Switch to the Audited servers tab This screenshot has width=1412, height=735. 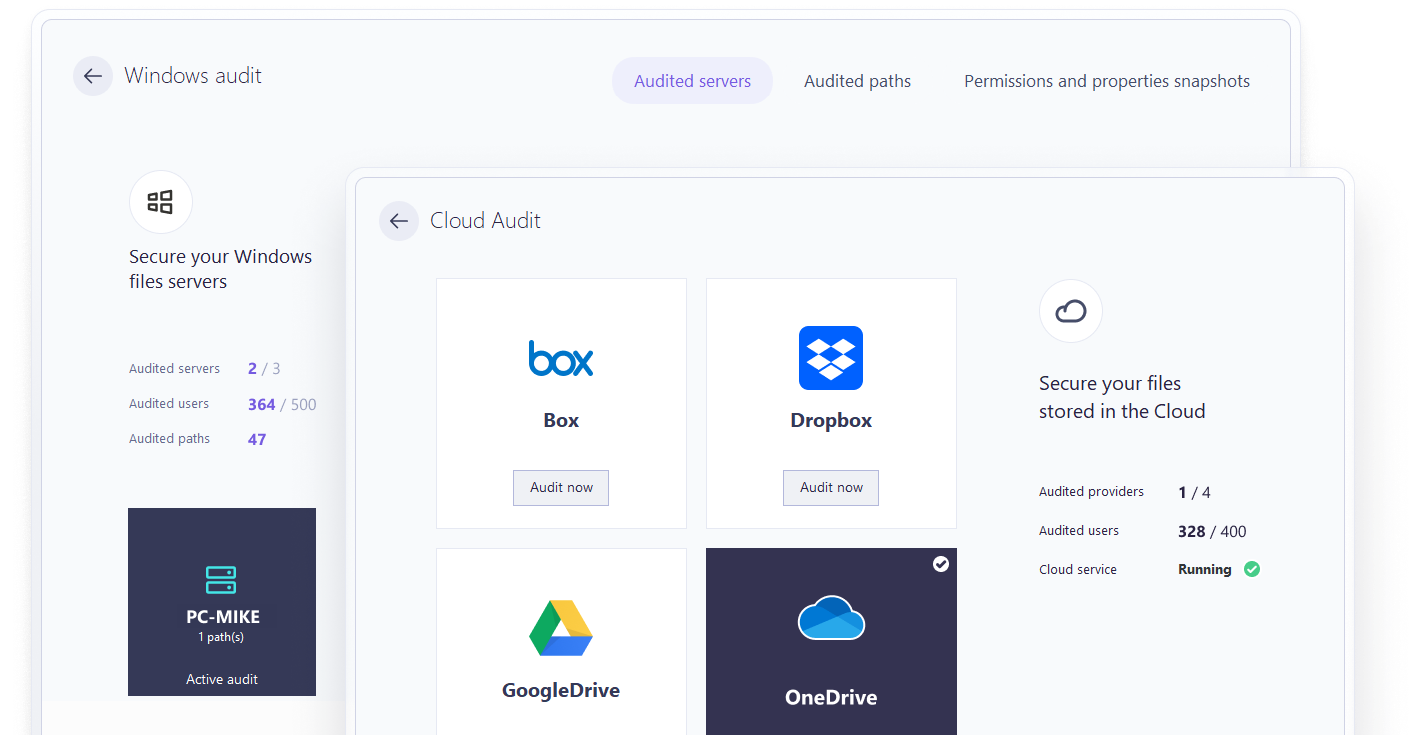[692, 81]
